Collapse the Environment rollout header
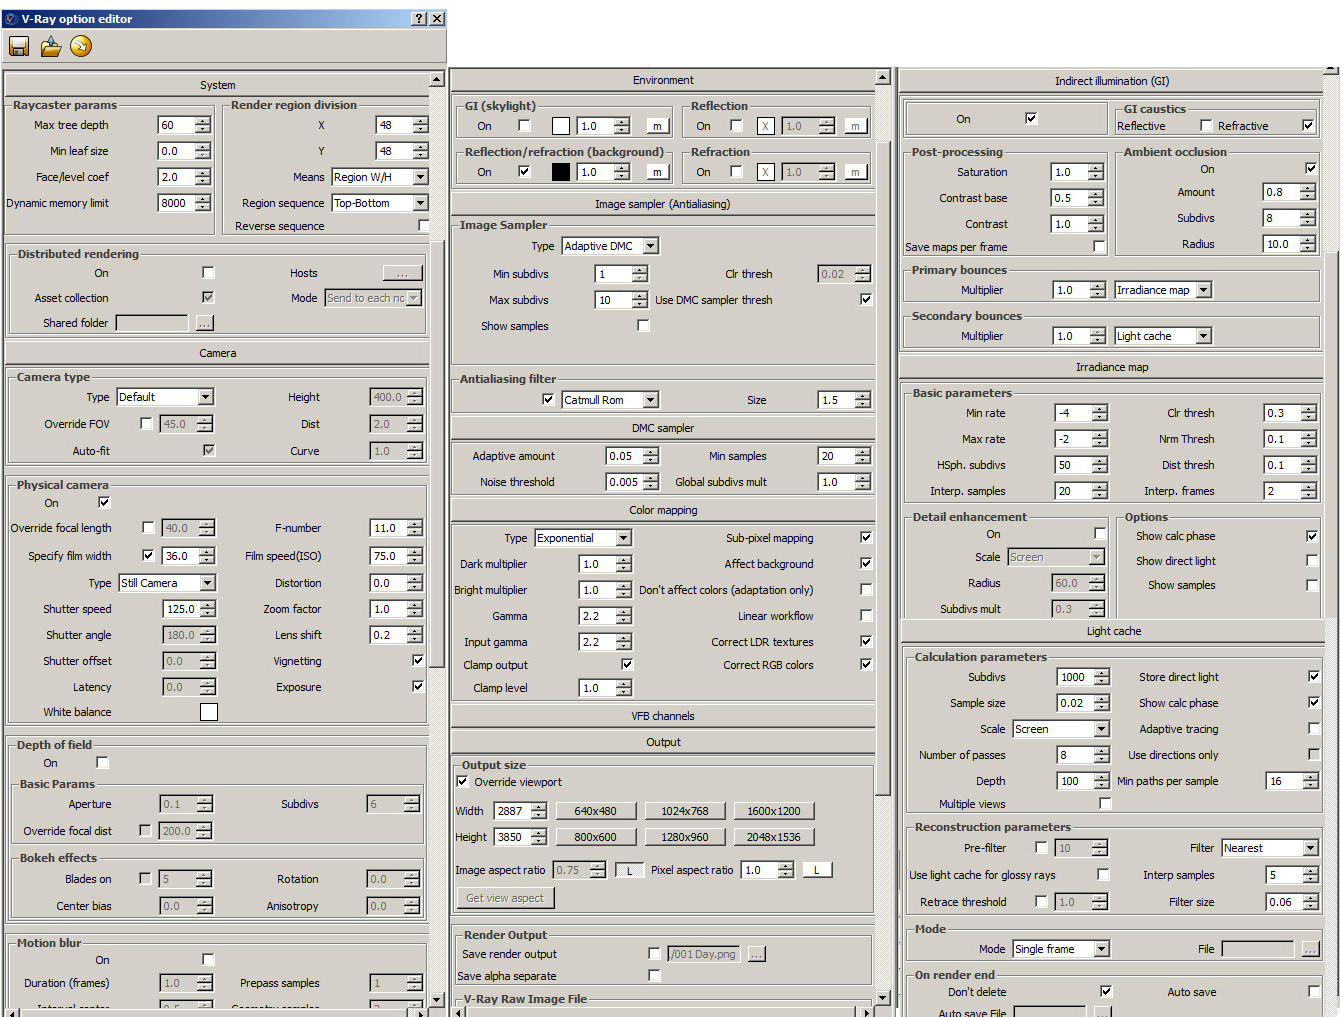The width and height of the screenshot is (1341, 1017). pyautogui.click(x=663, y=80)
